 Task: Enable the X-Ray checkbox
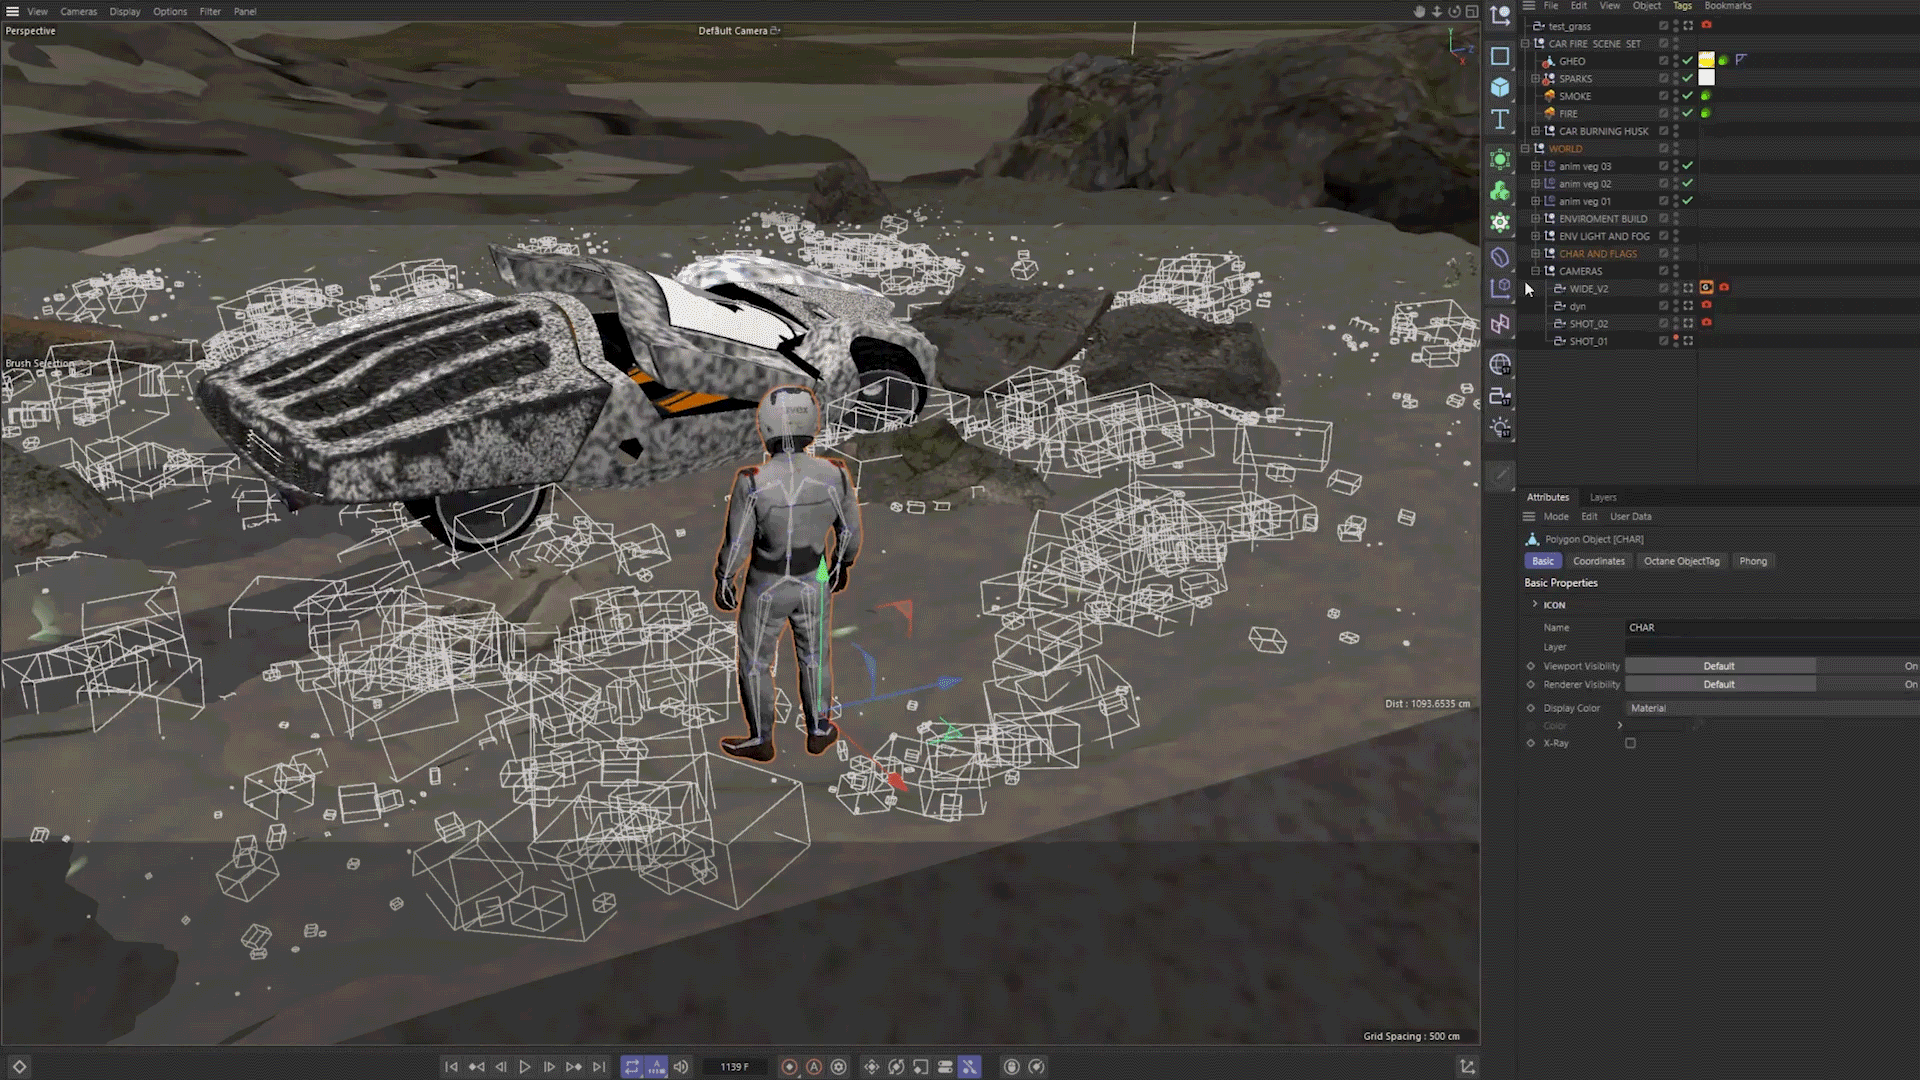click(x=1630, y=743)
